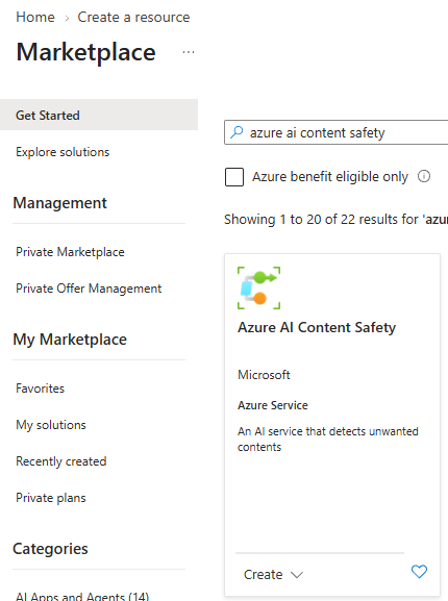This screenshot has height=601, width=448.
Task: Enable Azure benefit eligible only checkbox
Action: pyautogui.click(x=234, y=177)
